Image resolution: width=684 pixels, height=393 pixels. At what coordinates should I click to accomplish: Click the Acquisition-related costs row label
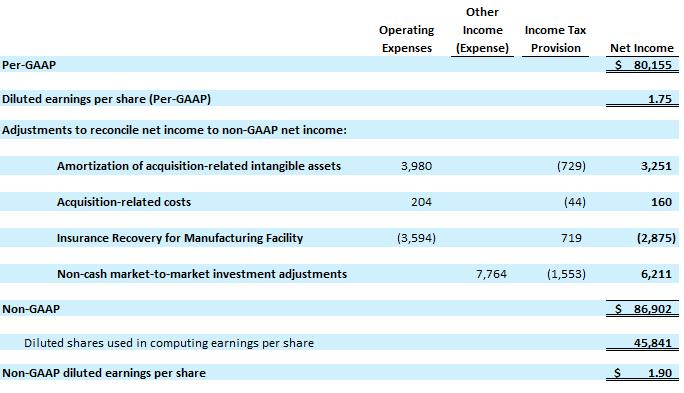coord(124,202)
